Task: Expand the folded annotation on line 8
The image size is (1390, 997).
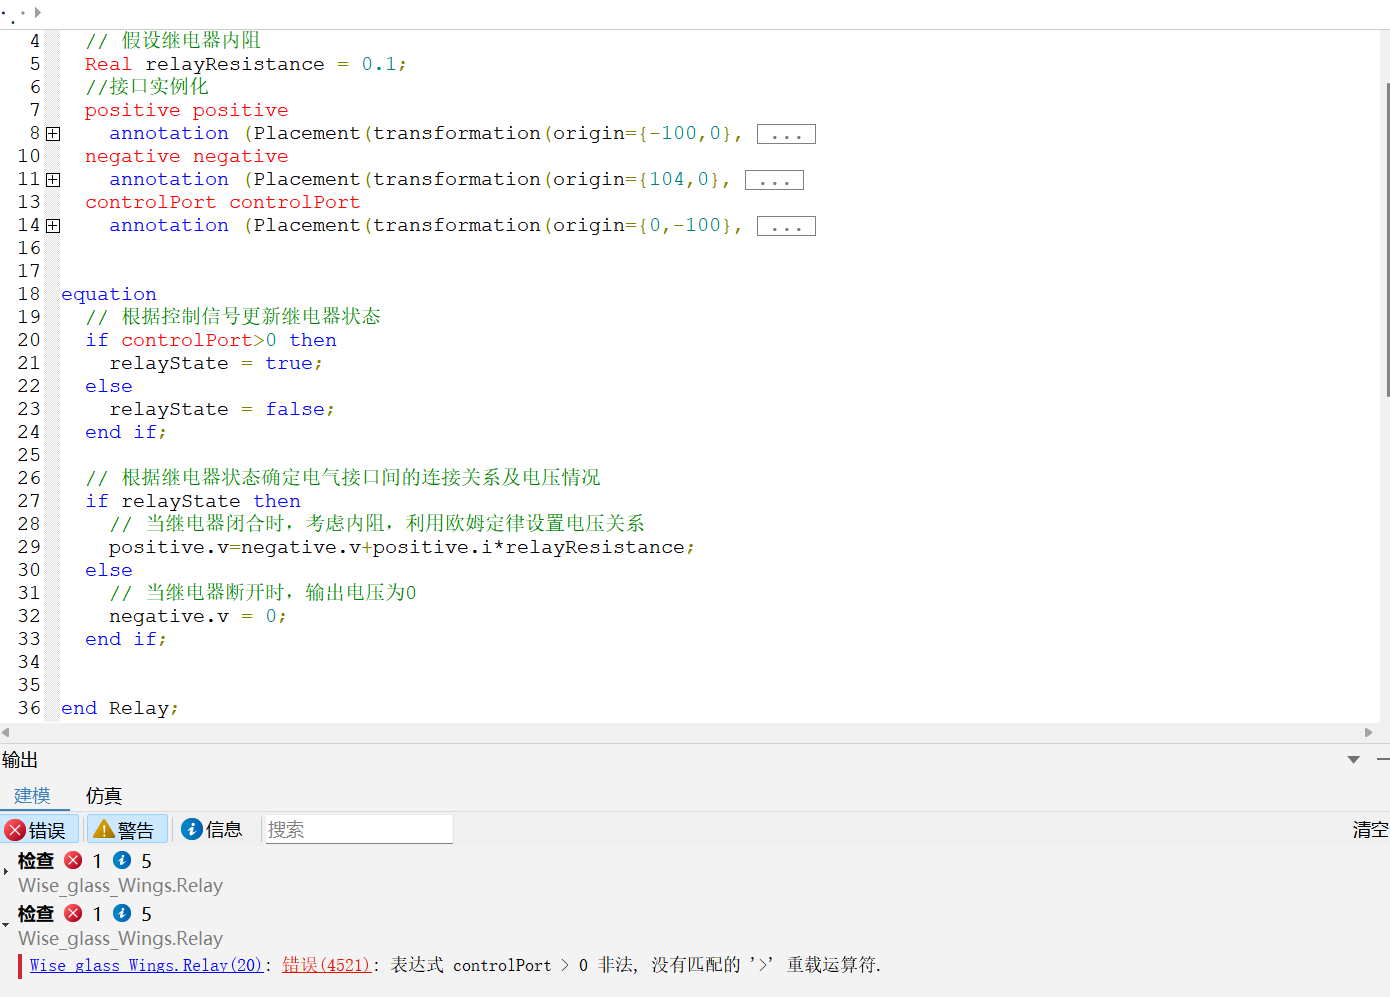Action: 53,134
